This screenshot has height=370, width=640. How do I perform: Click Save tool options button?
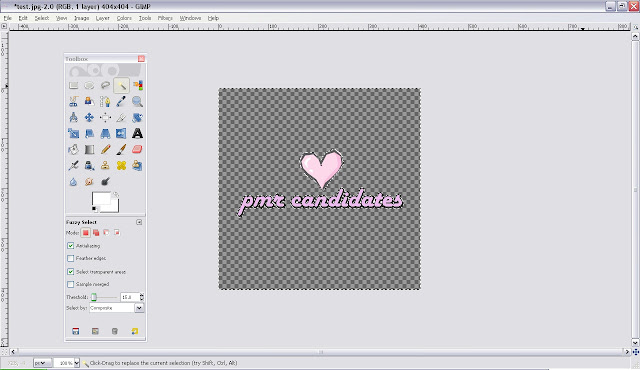pos(76,331)
